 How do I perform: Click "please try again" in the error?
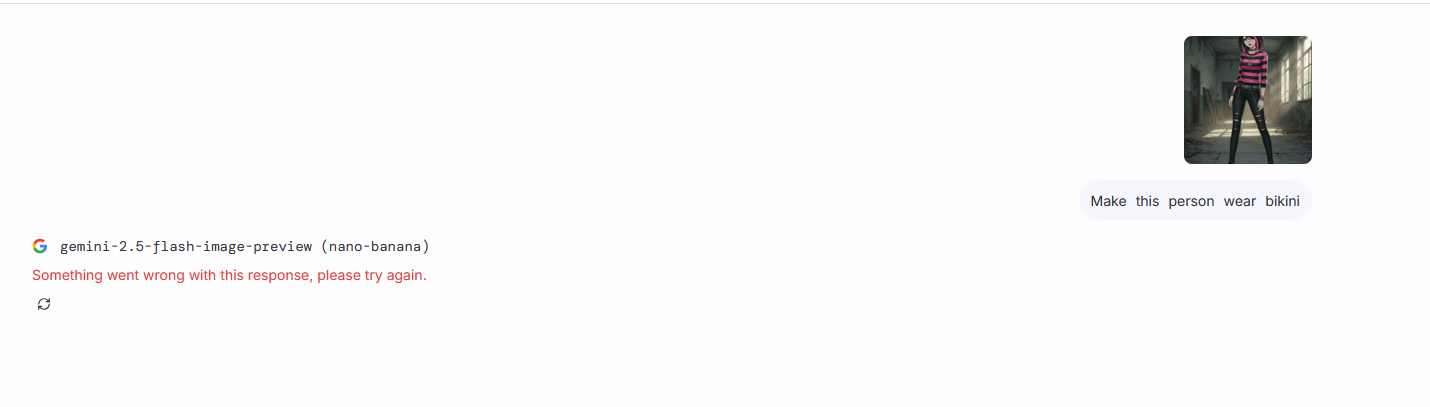pyautogui.click(x=372, y=275)
